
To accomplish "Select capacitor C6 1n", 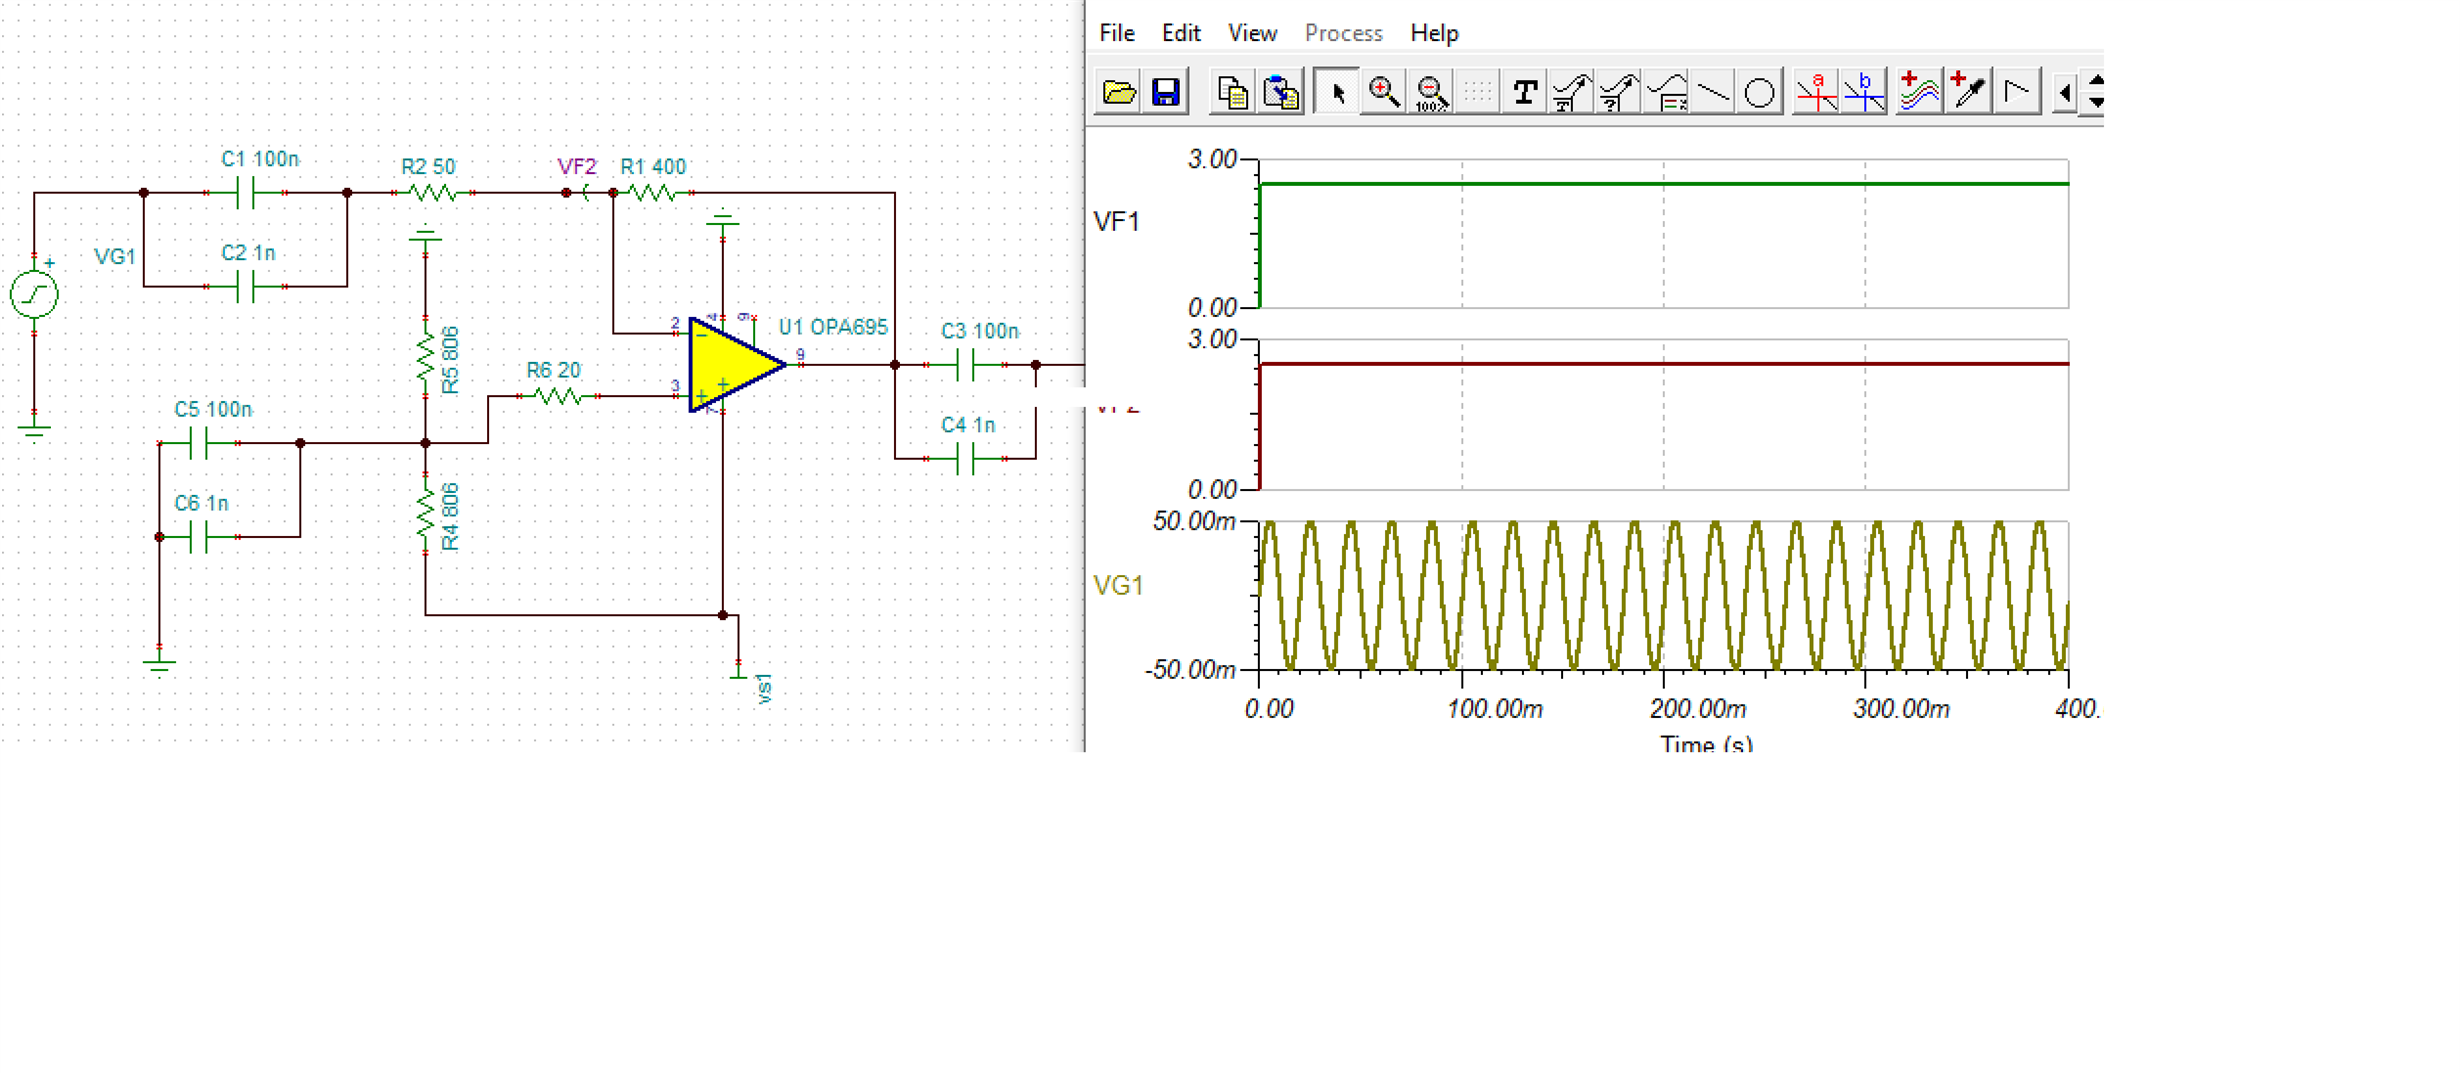I will [x=198, y=537].
